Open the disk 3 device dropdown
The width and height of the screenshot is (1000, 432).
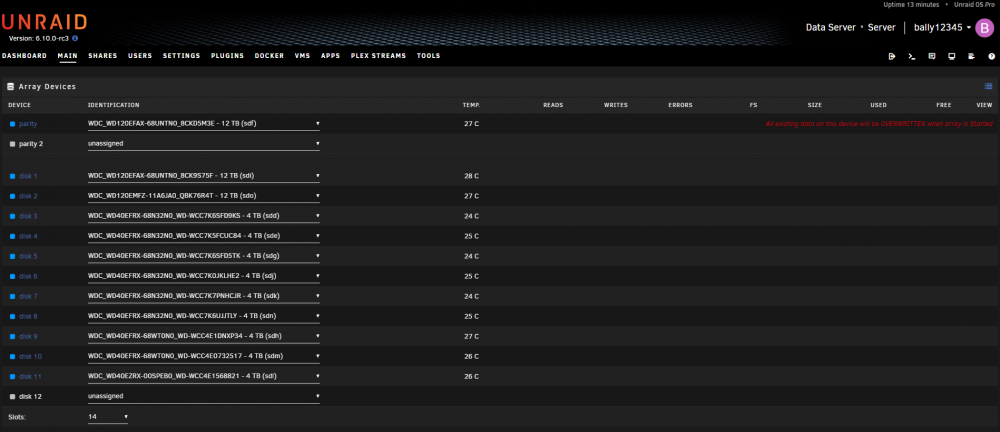tap(203, 216)
